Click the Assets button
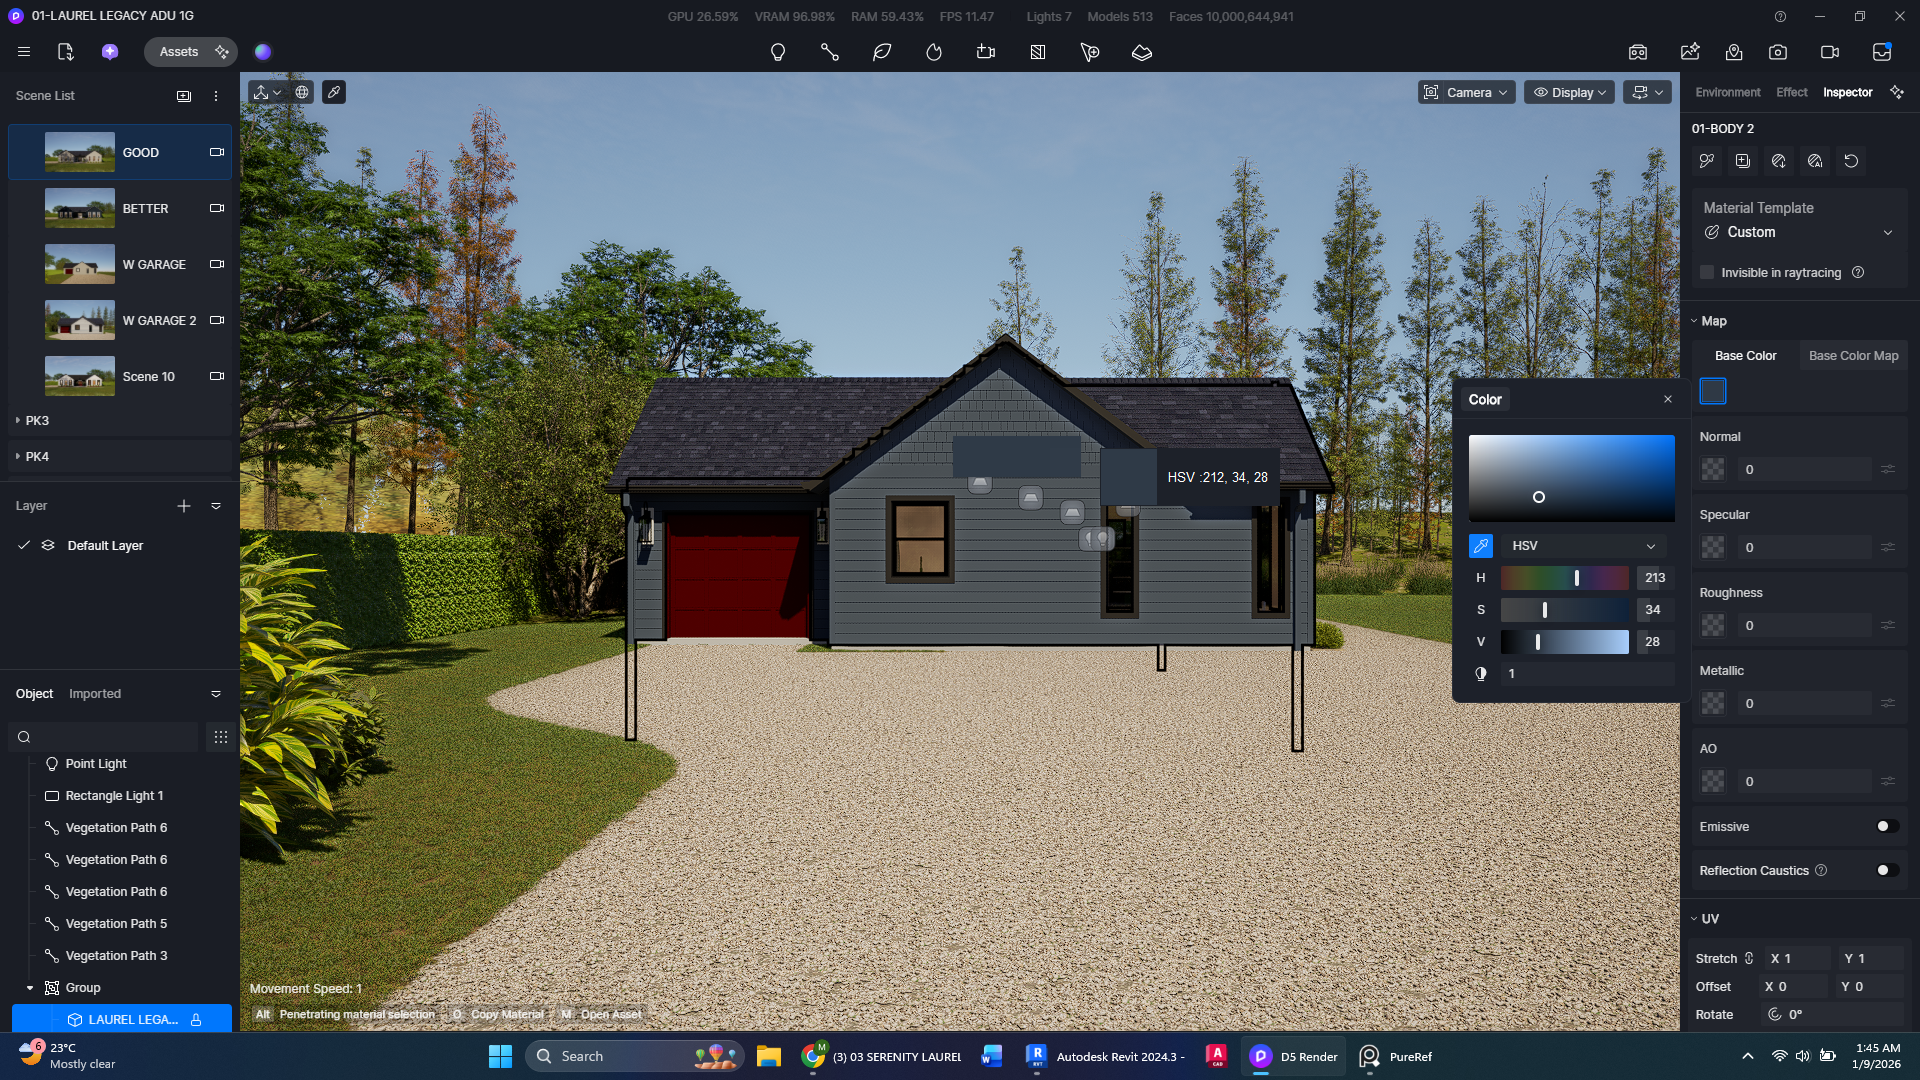Viewport: 1920px width, 1080px height. click(x=179, y=52)
